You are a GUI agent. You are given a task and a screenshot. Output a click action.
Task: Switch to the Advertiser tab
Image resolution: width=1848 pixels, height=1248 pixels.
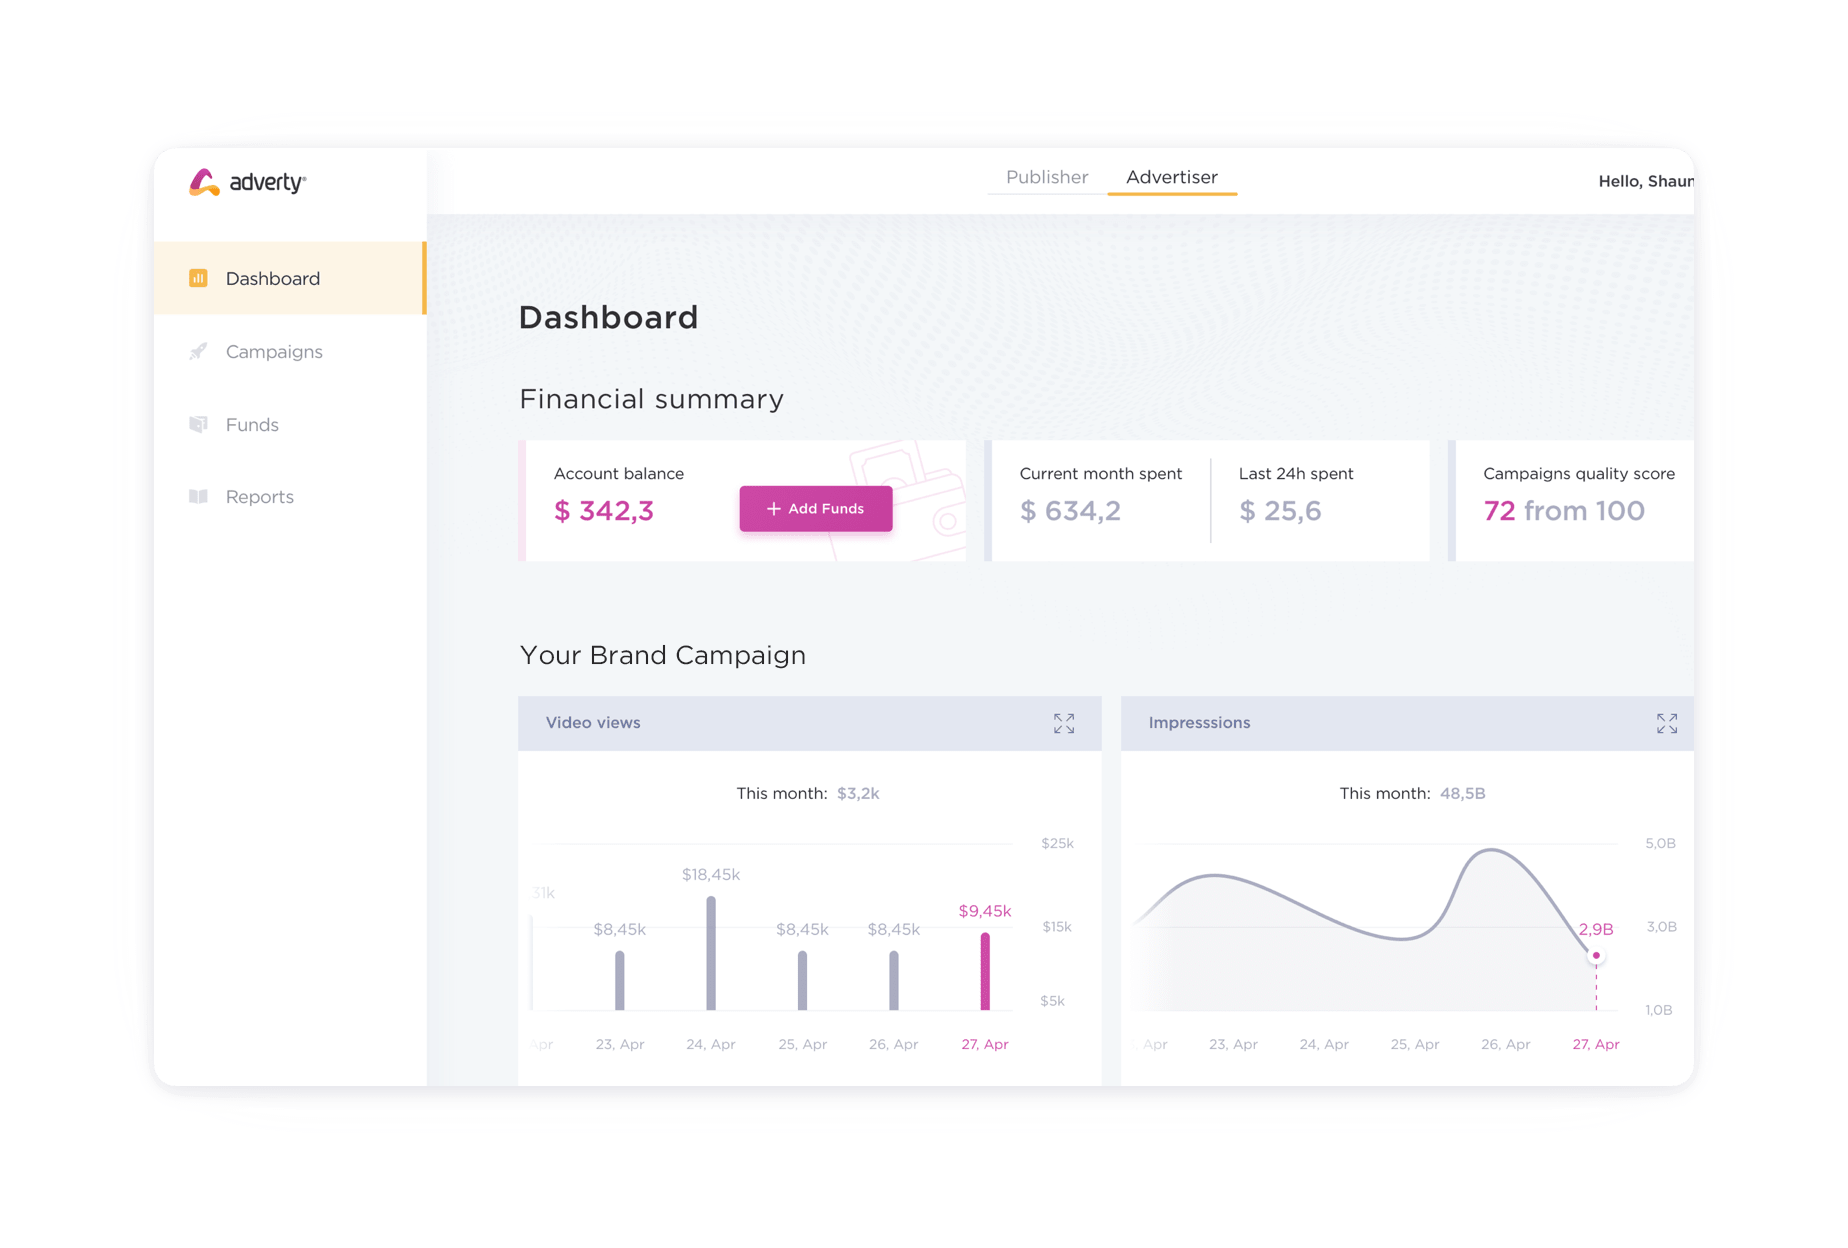click(x=1171, y=177)
